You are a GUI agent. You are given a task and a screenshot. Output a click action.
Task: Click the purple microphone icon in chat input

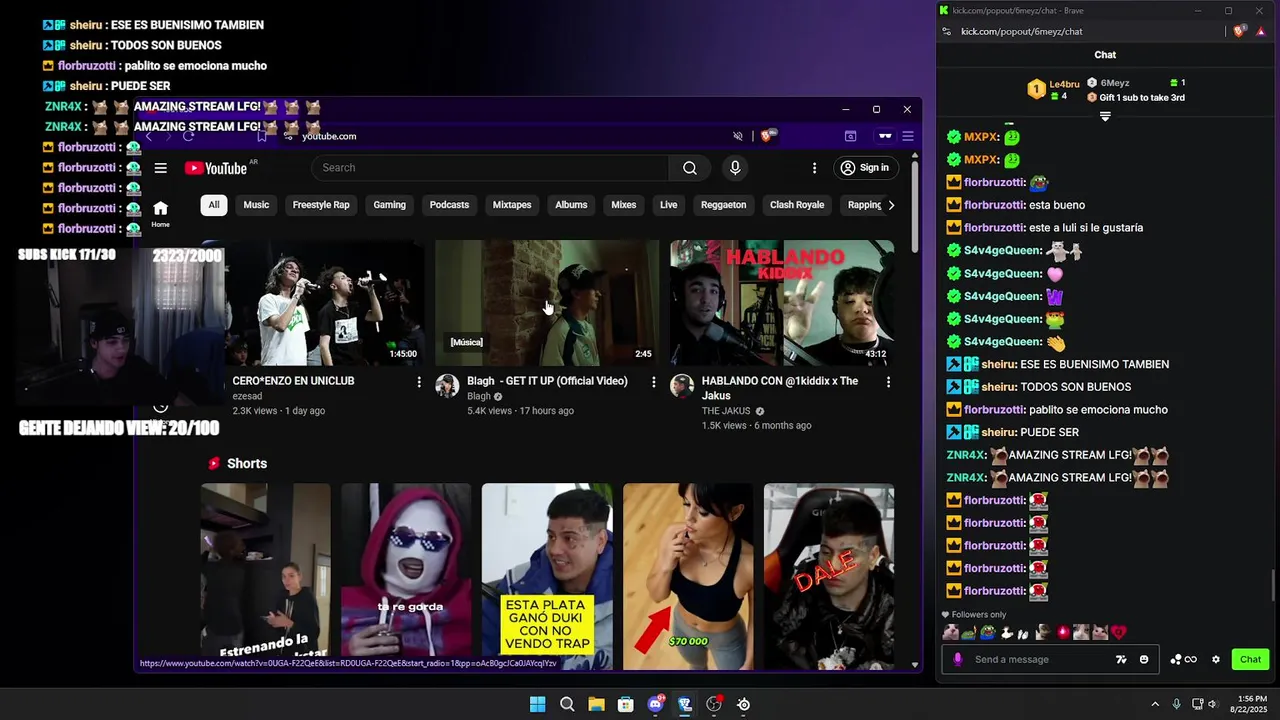[958, 659]
